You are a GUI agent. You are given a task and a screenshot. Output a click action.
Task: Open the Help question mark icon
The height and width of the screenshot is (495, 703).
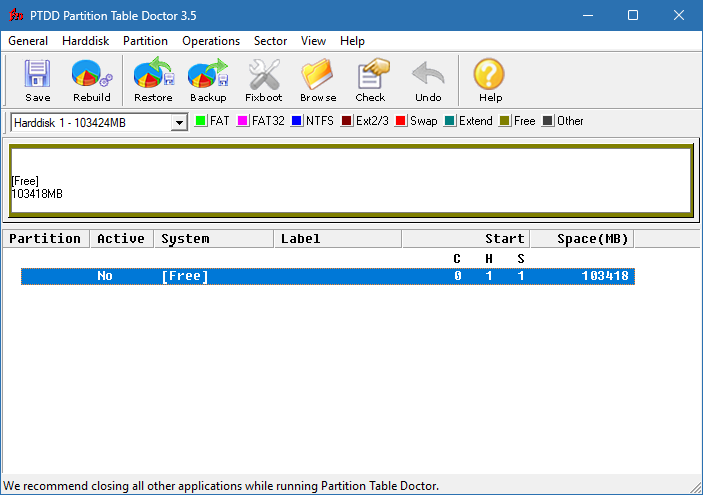click(x=489, y=74)
